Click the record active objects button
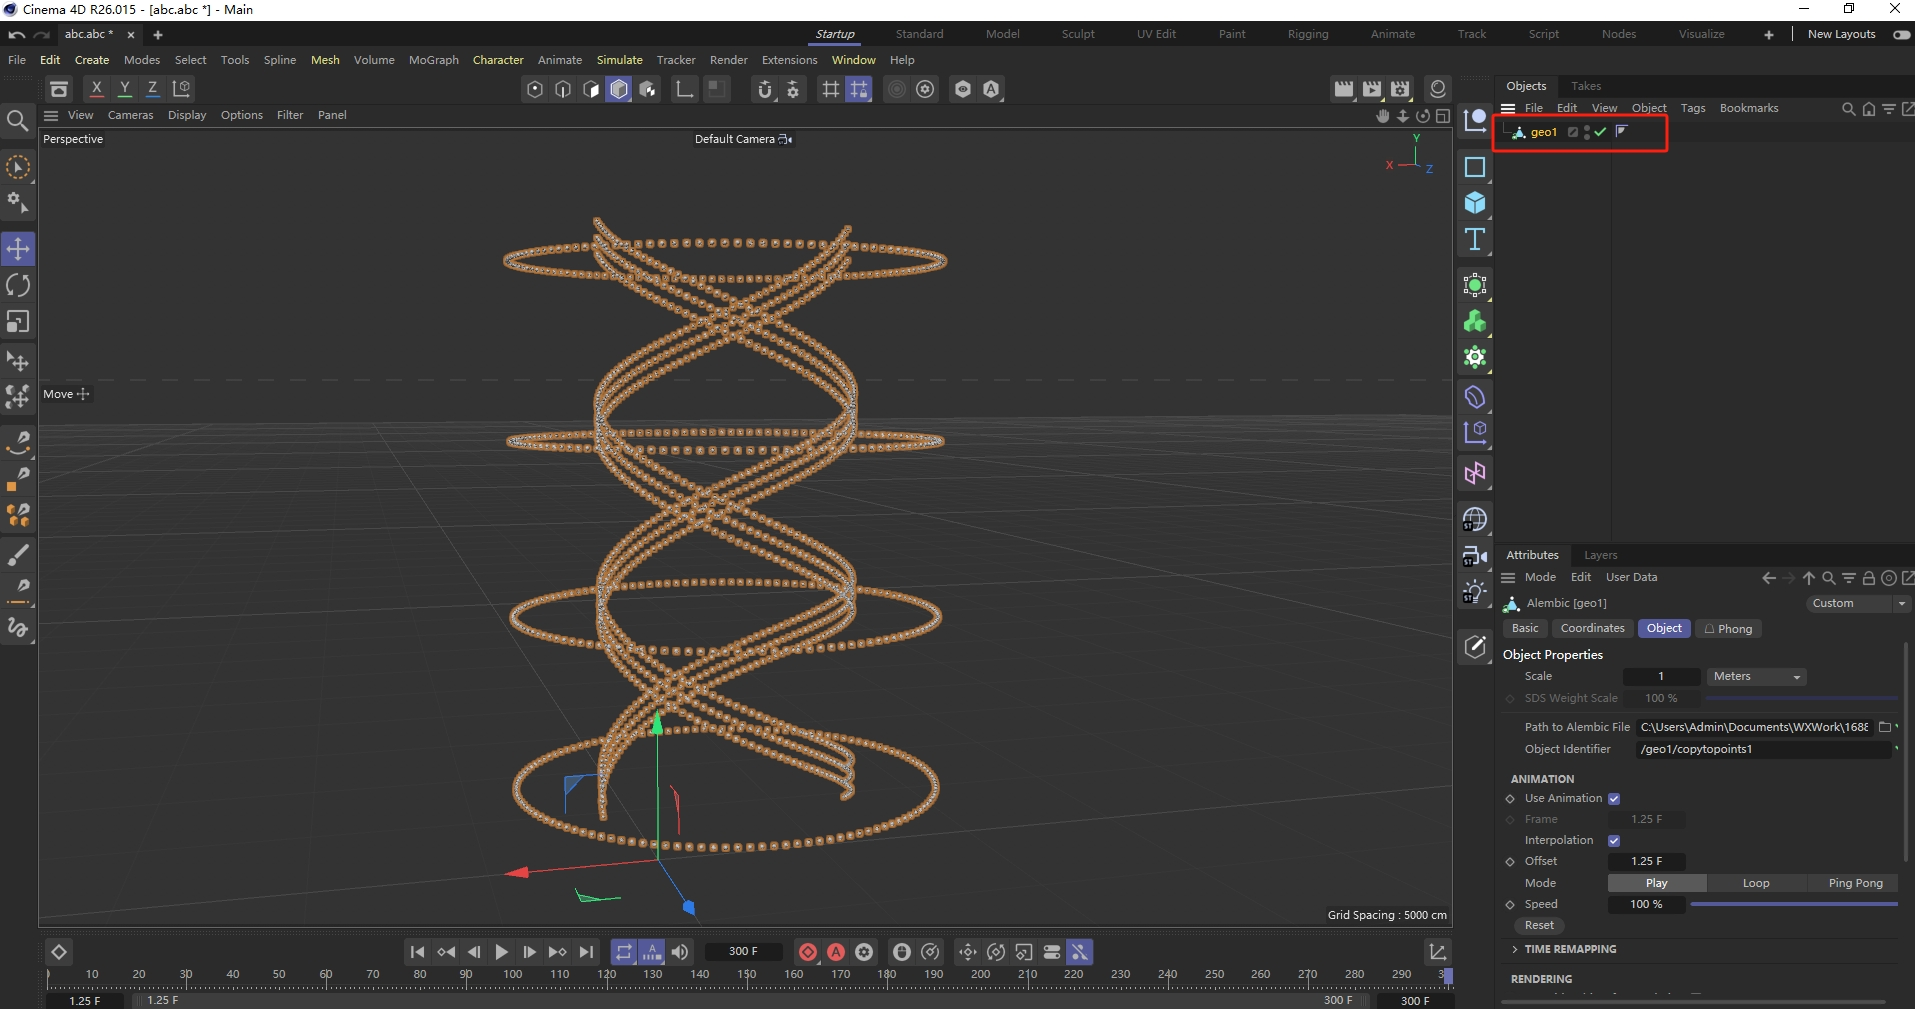Viewport: 1915px width, 1009px height. pos(808,952)
